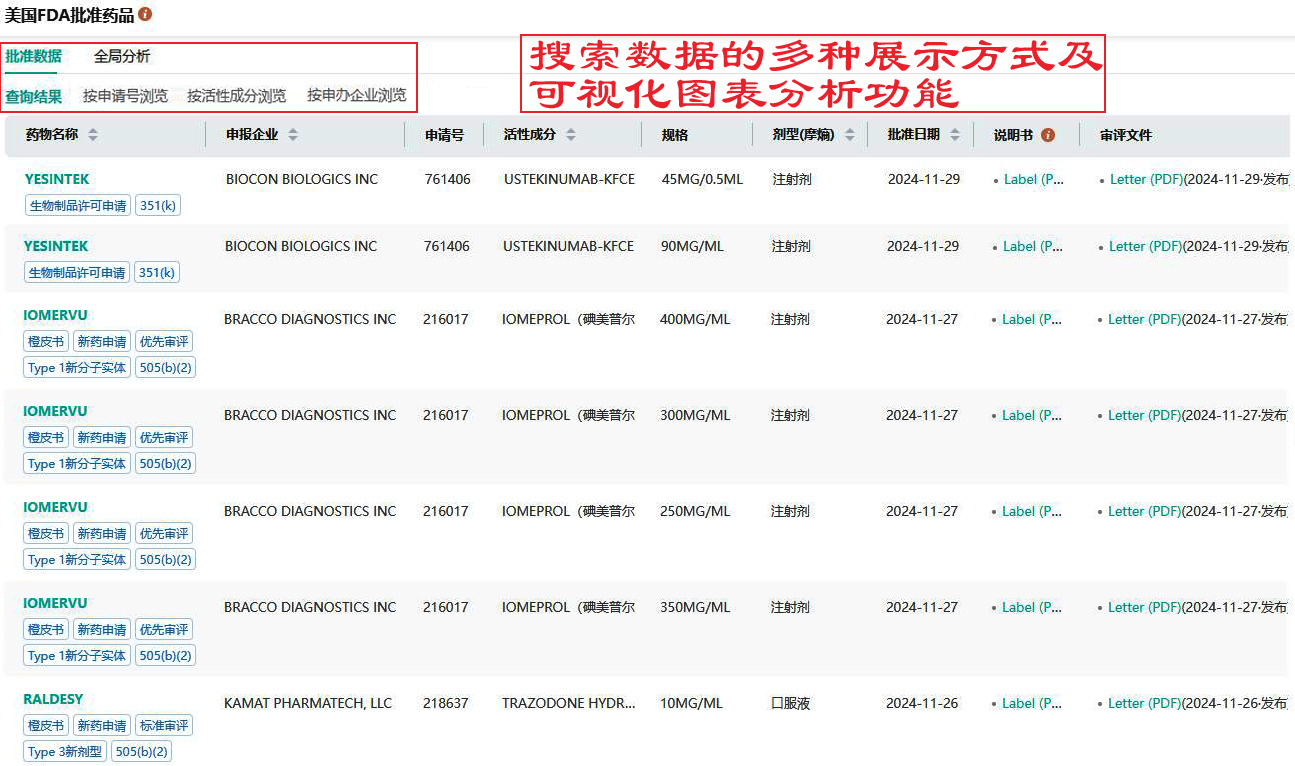
Task: Click the 口服液 dosage form cell
Action: tap(790, 703)
